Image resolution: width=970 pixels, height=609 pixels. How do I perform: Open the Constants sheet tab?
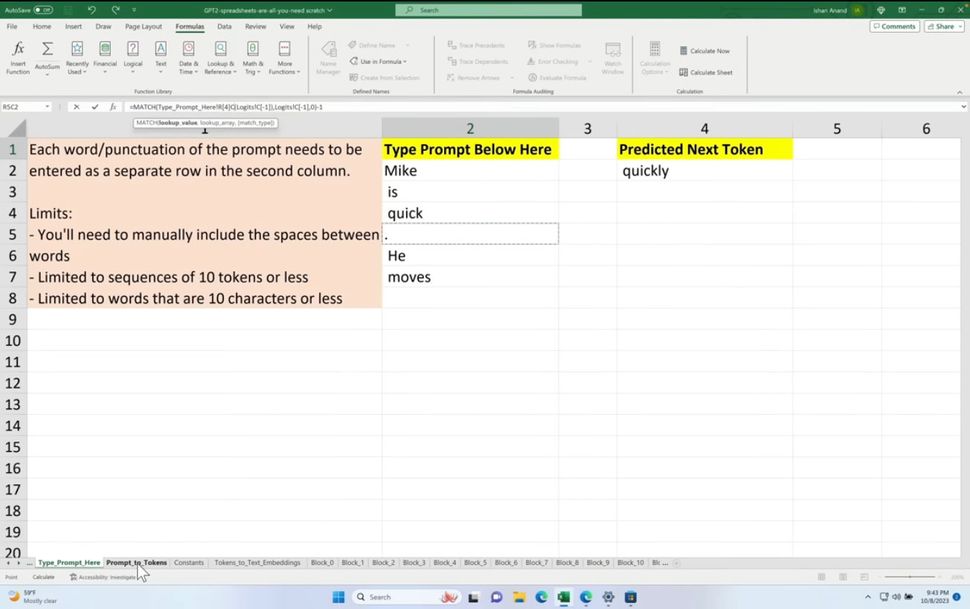coord(188,562)
